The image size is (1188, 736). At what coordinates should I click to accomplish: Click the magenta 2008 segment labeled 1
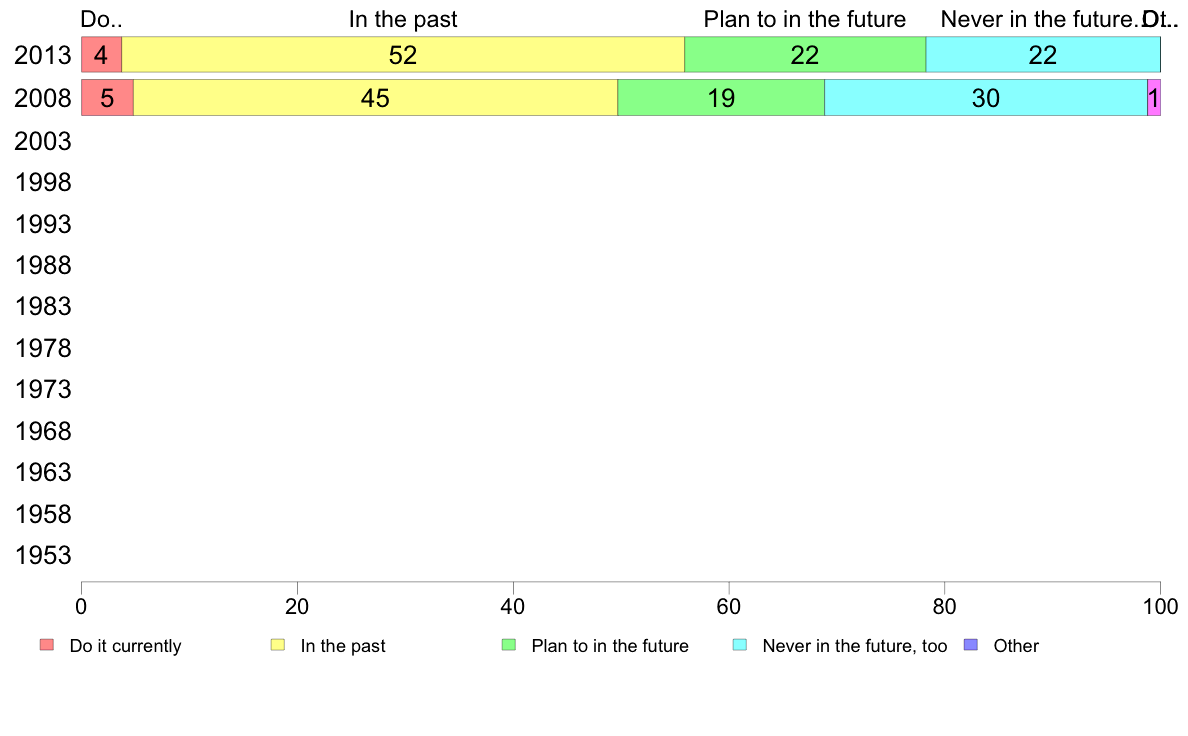click(1154, 98)
